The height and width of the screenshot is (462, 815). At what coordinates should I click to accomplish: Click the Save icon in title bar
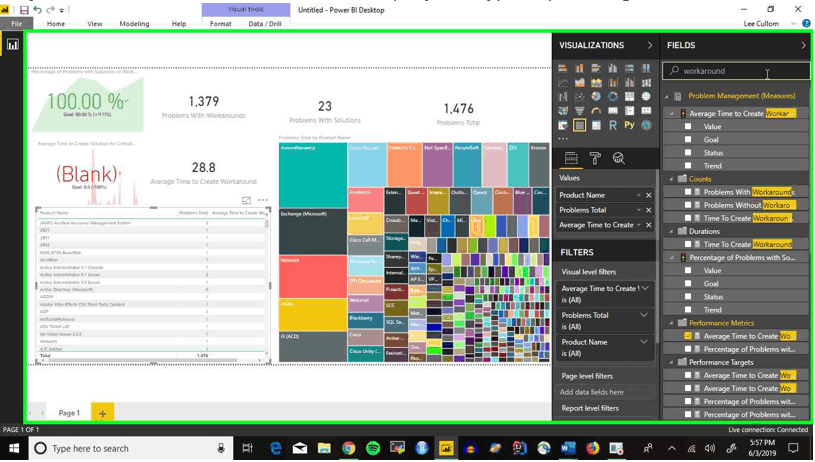pos(24,9)
